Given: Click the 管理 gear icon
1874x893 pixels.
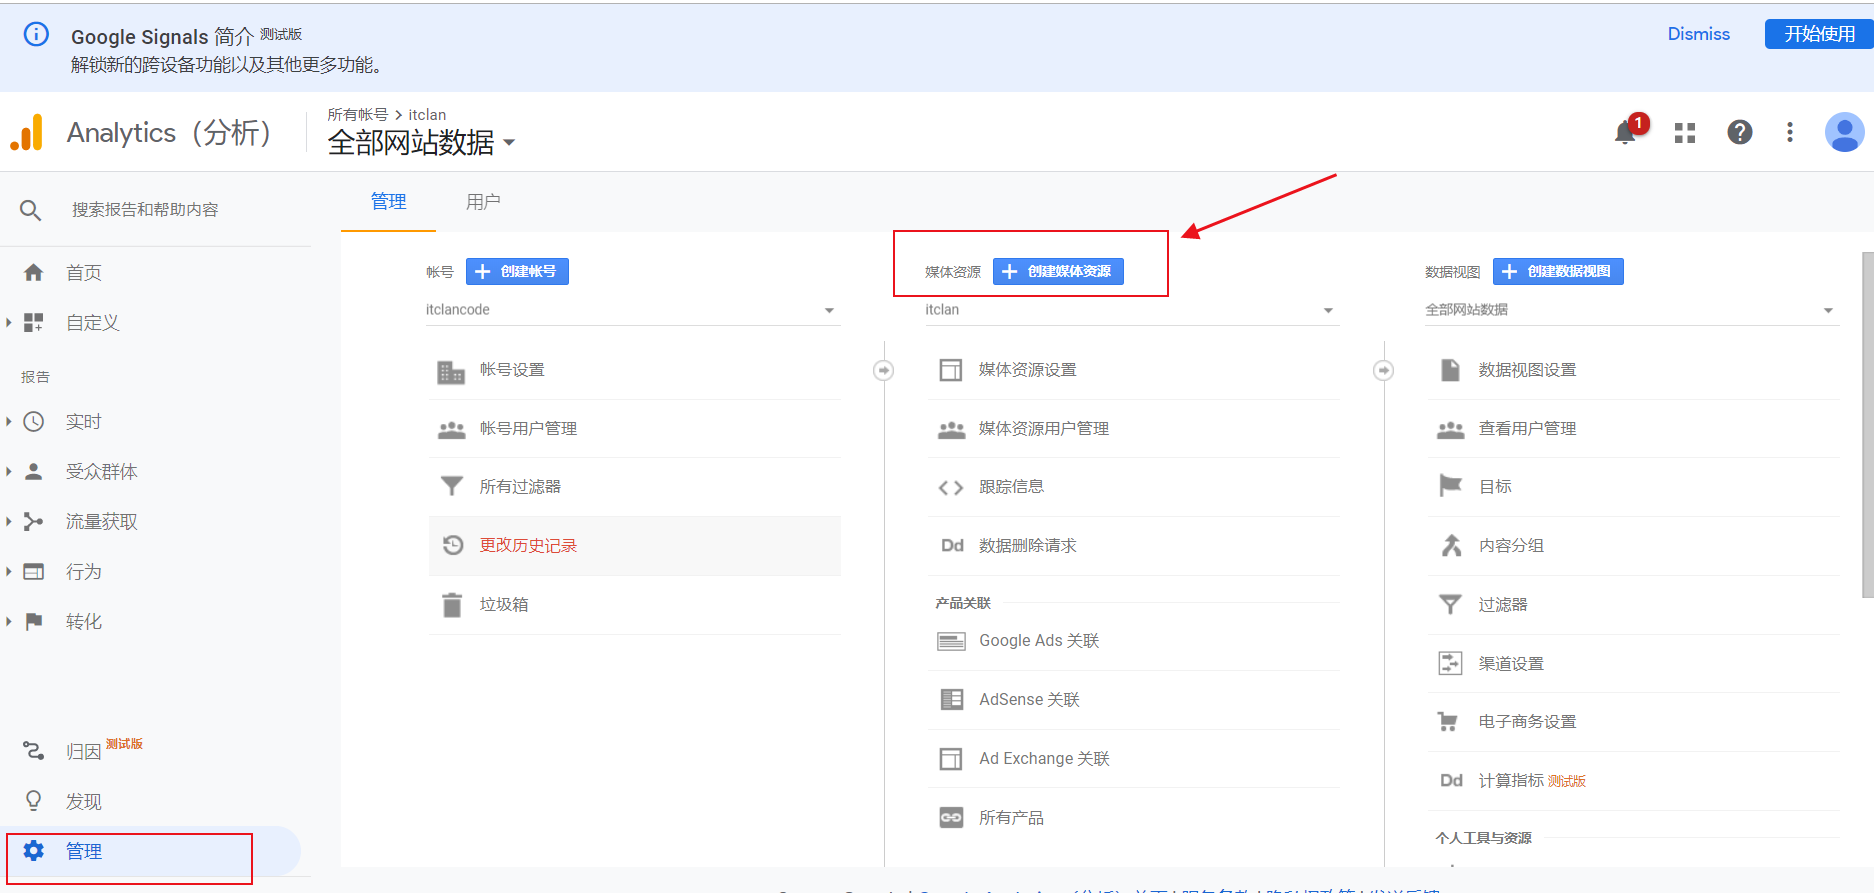Looking at the screenshot, I should point(34,851).
